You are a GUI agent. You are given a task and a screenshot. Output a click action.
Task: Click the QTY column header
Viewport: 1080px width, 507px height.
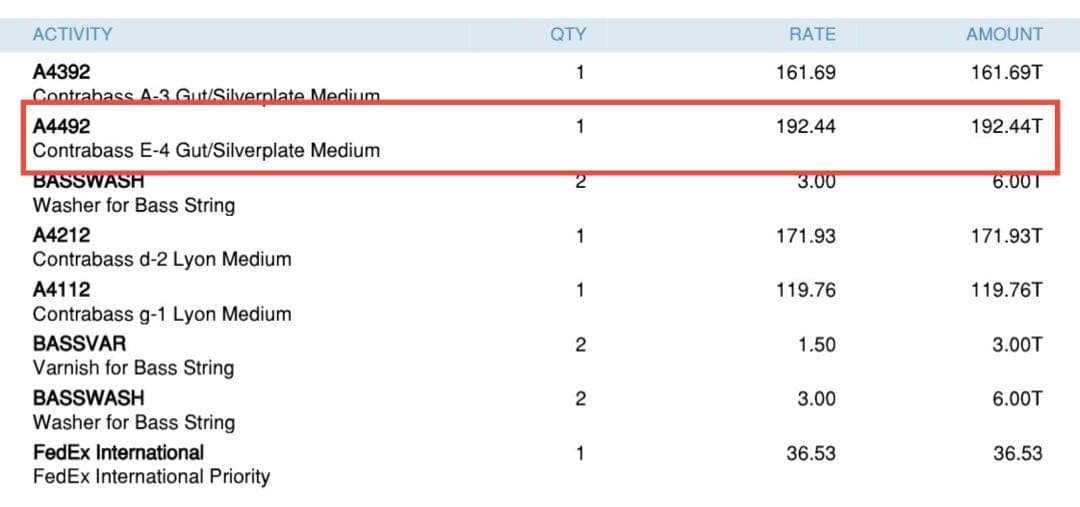568,34
